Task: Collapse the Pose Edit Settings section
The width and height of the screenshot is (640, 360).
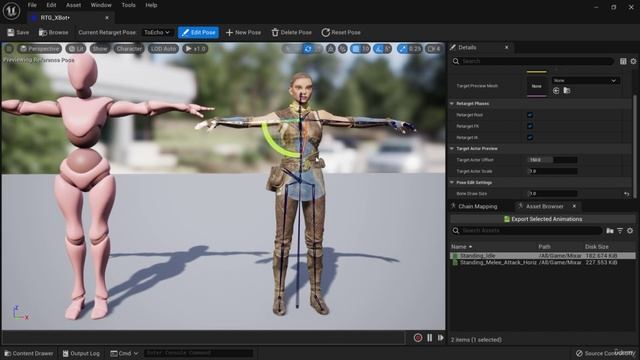Action: (x=452, y=182)
